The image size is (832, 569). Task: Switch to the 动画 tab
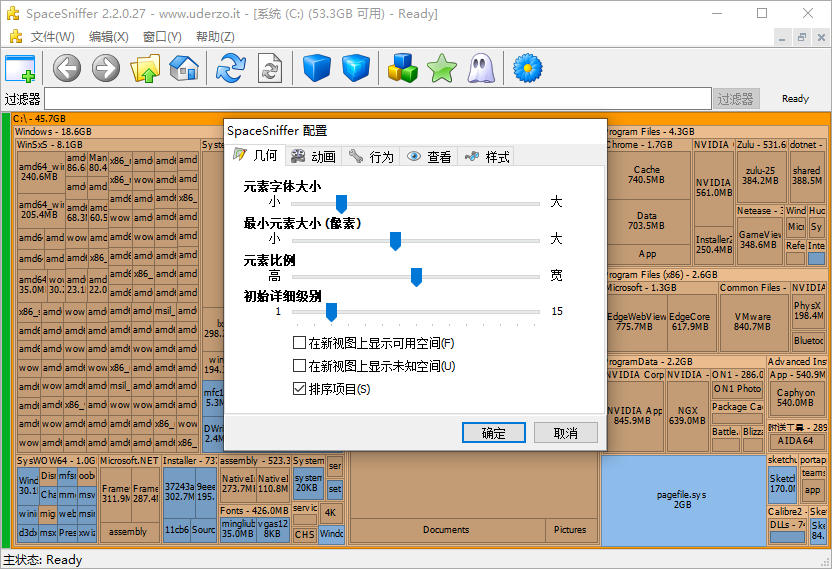pyautogui.click(x=314, y=156)
